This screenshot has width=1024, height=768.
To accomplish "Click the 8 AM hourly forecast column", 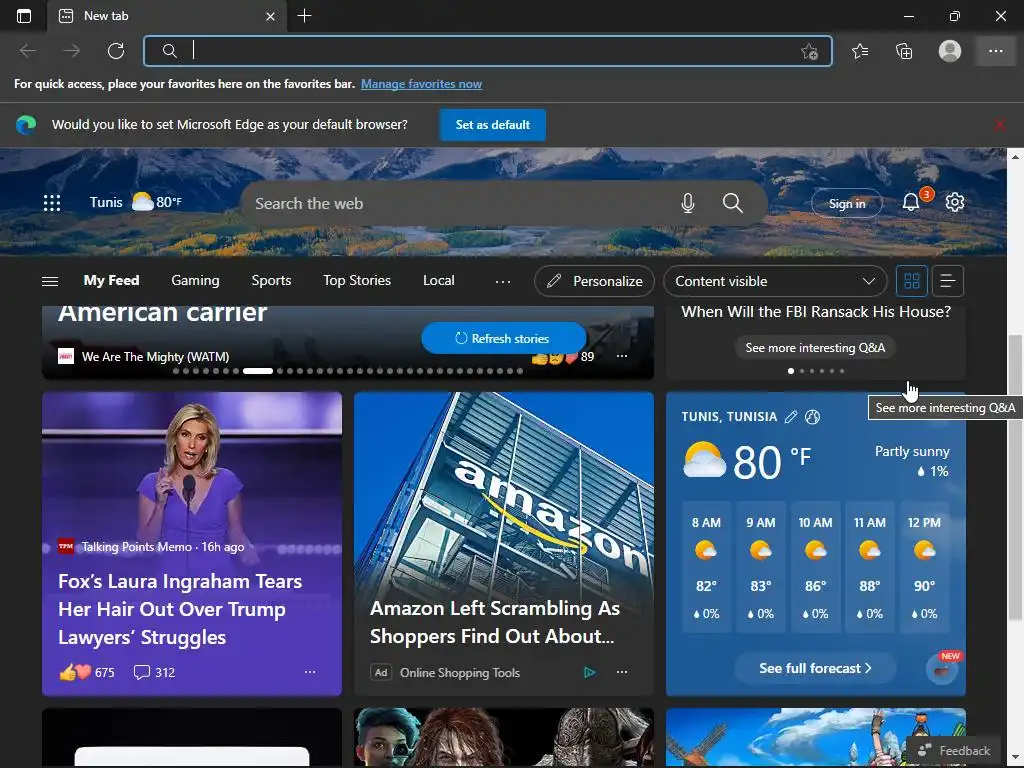I will [x=706, y=567].
